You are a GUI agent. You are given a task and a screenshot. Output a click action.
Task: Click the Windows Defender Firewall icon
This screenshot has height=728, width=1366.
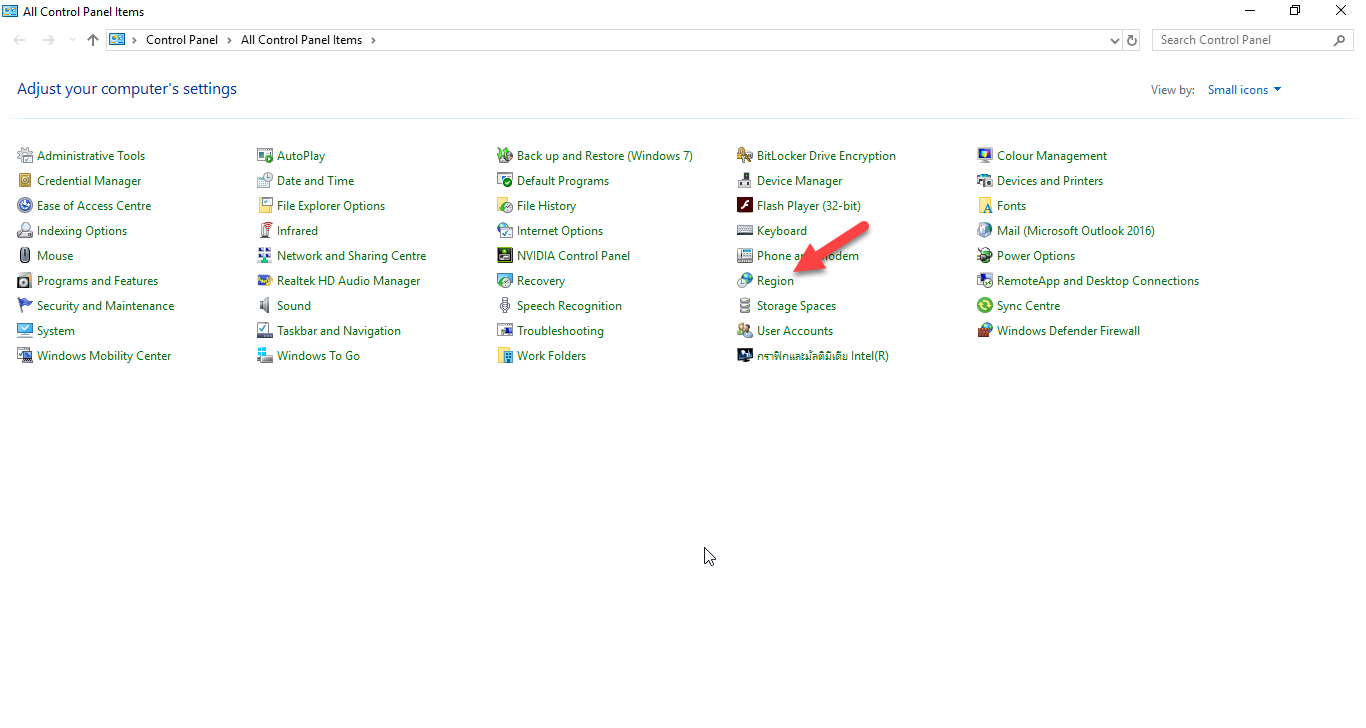pyautogui.click(x=985, y=330)
